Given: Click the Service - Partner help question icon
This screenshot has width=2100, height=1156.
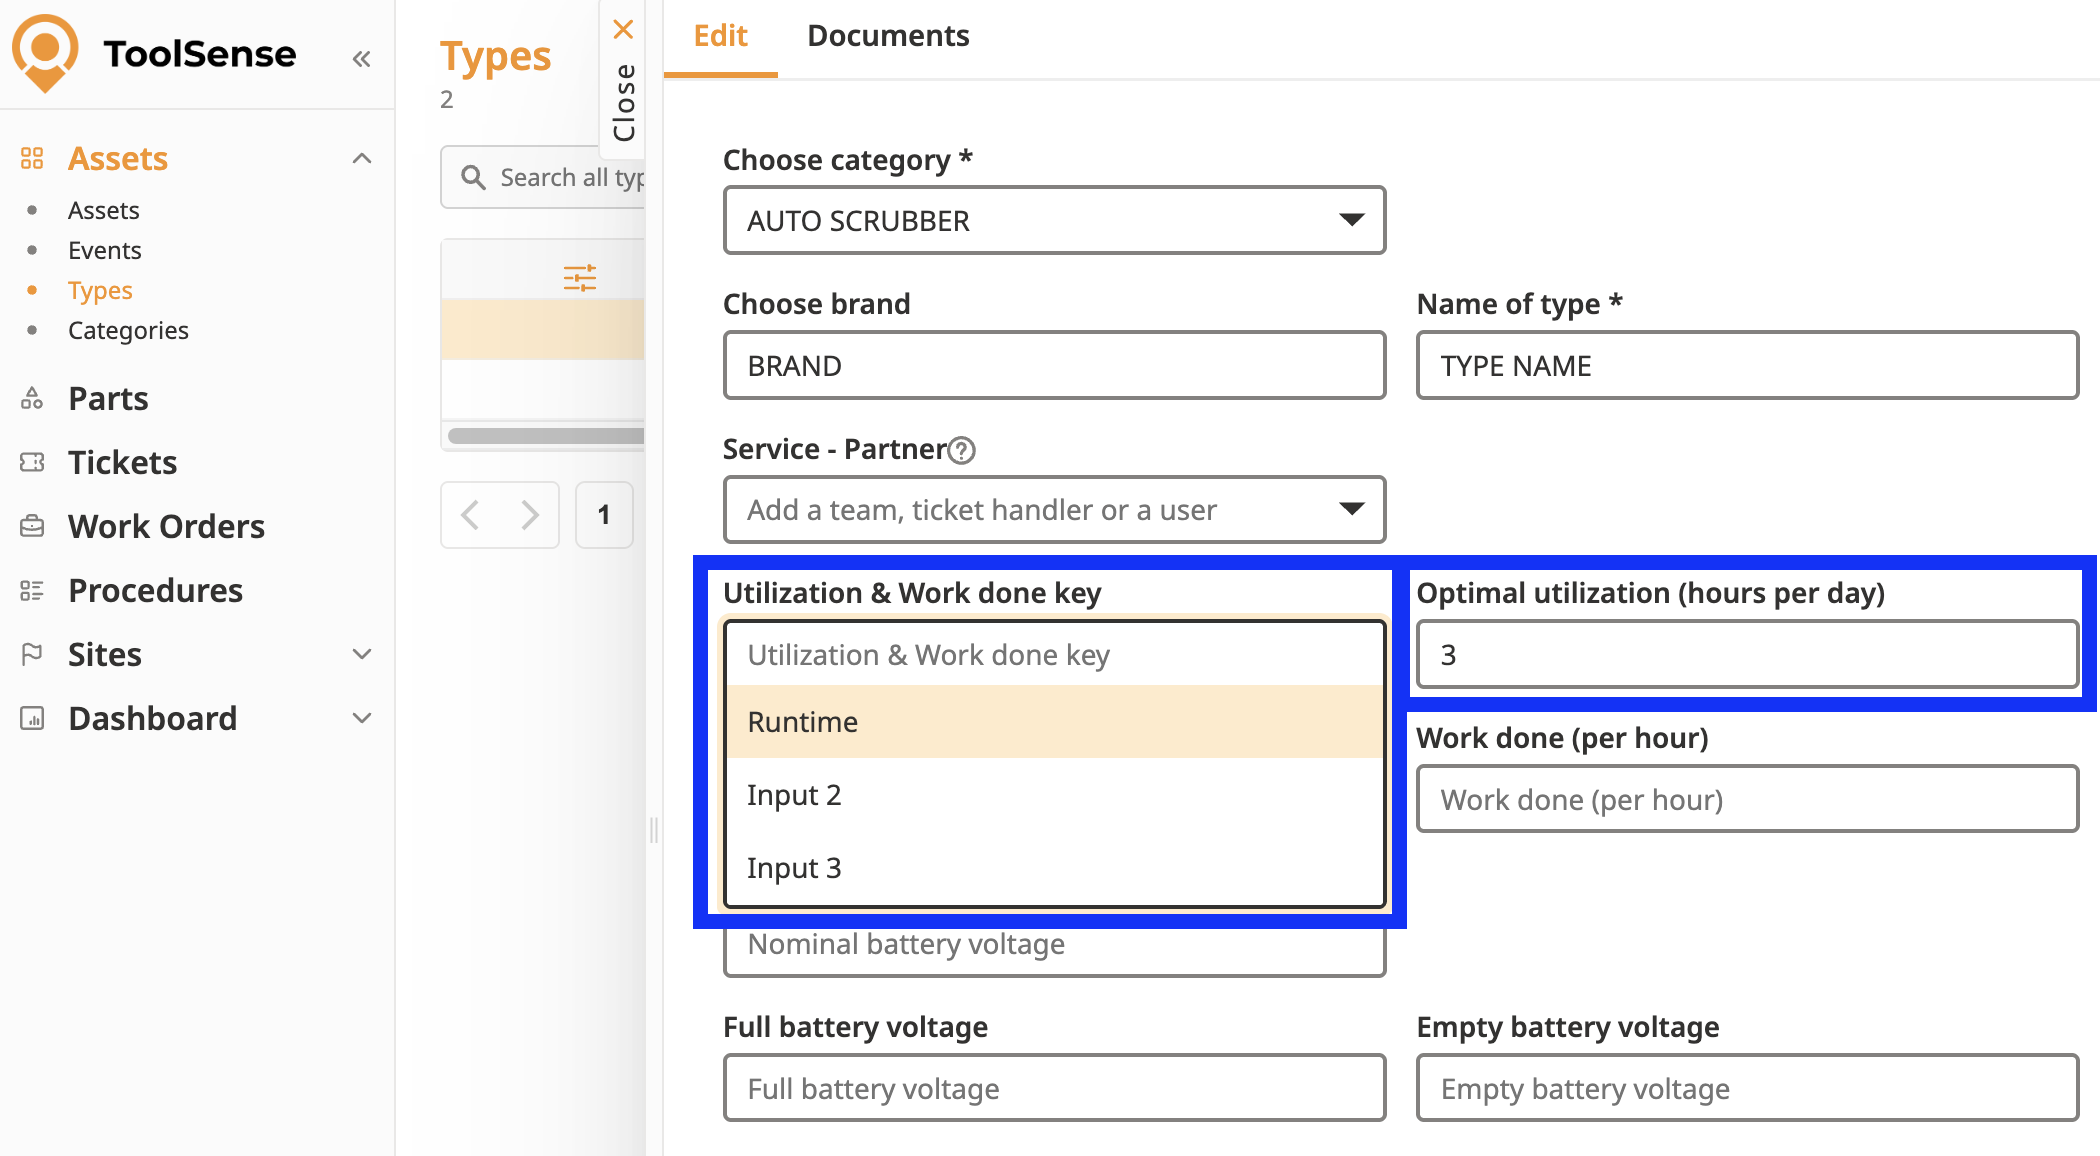Looking at the screenshot, I should pyautogui.click(x=961, y=451).
